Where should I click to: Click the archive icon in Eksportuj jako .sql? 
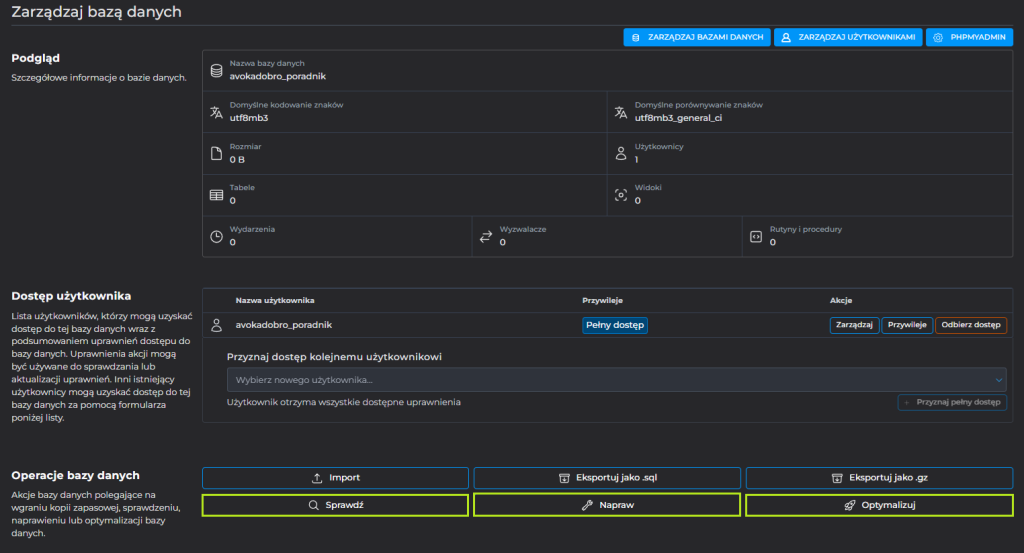point(564,478)
